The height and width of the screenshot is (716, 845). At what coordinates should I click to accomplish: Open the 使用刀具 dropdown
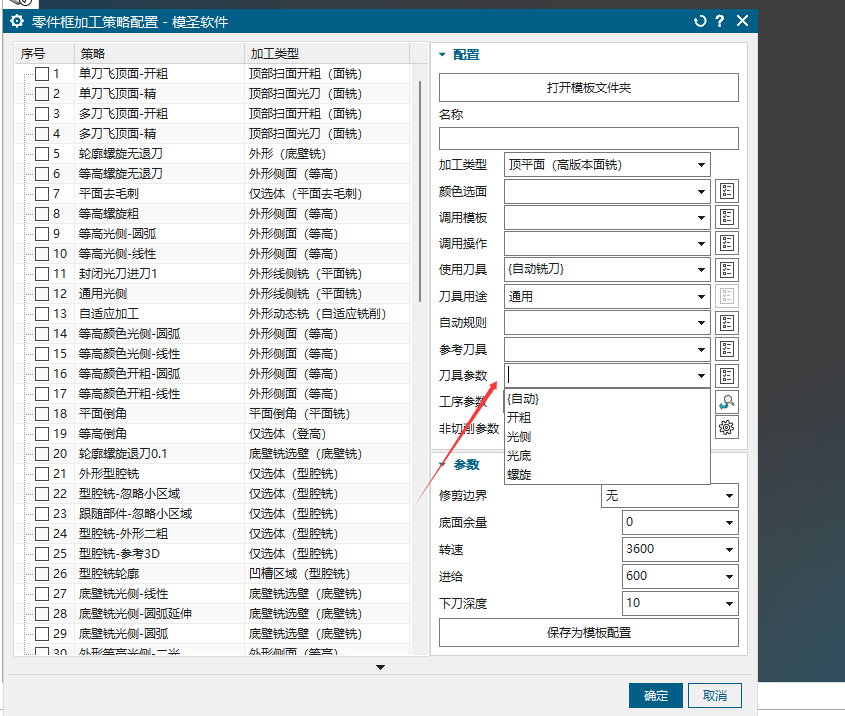coord(607,269)
